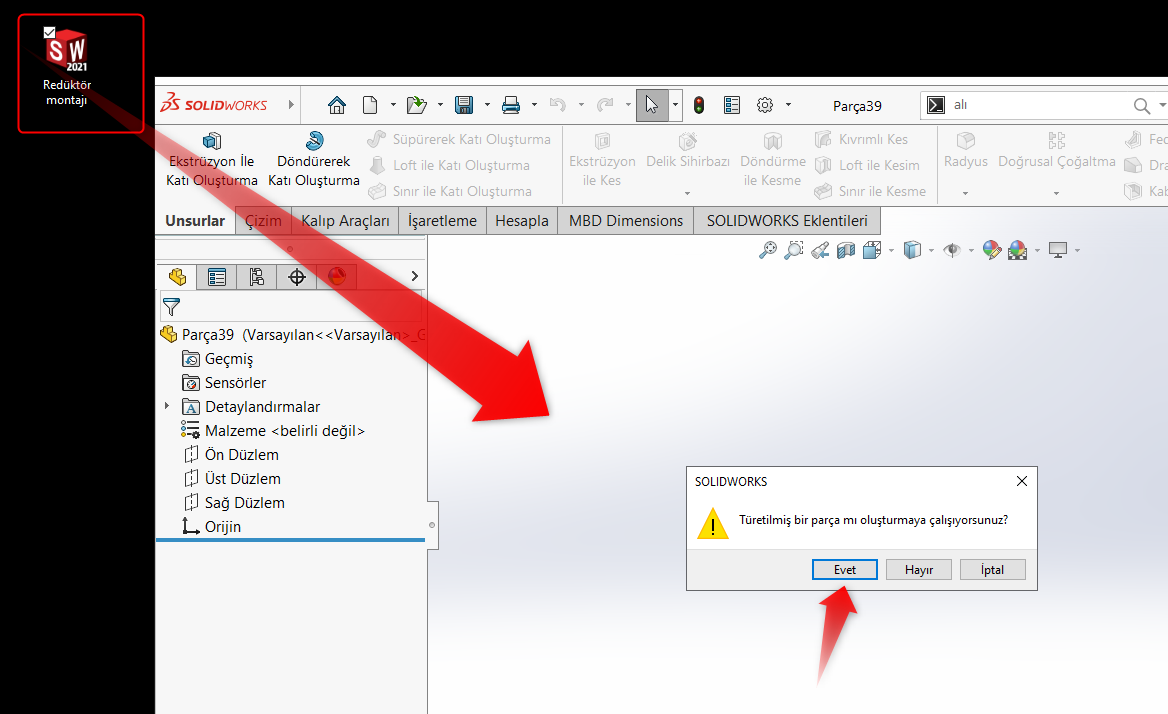1168x714 pixels.
Task: Zoom to fit using the heads-up view icon
Action: coord(767,250)
